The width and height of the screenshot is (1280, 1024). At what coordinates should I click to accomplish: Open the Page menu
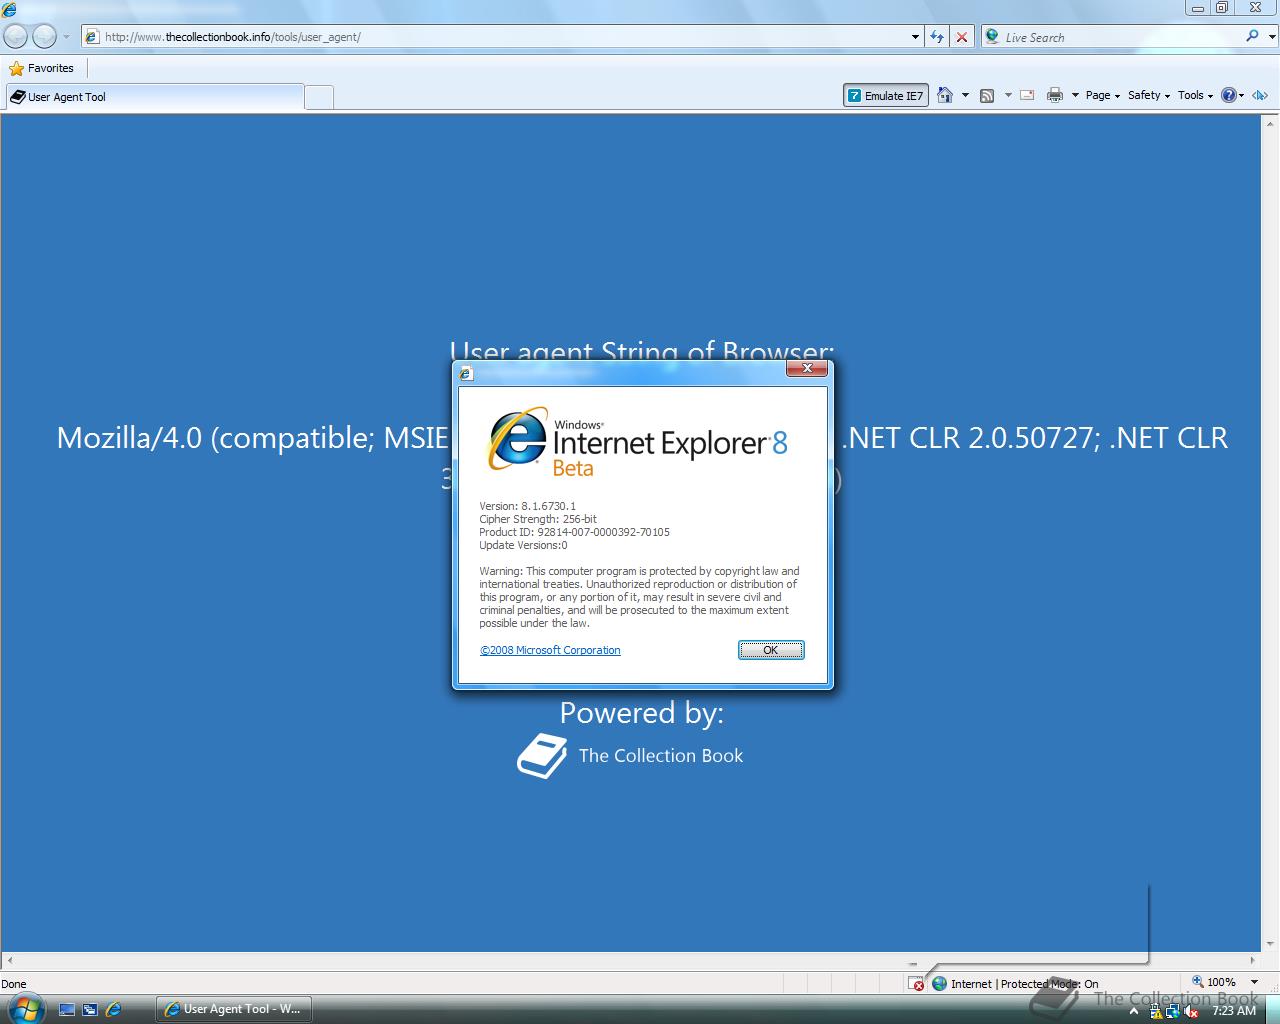coord(1102,96)
